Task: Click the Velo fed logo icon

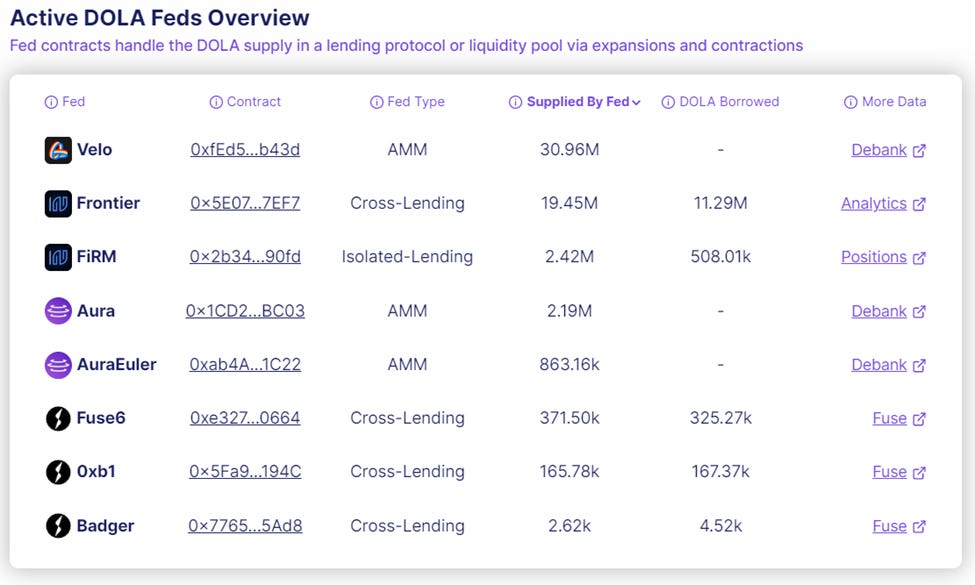Action: tap(58, 150)
